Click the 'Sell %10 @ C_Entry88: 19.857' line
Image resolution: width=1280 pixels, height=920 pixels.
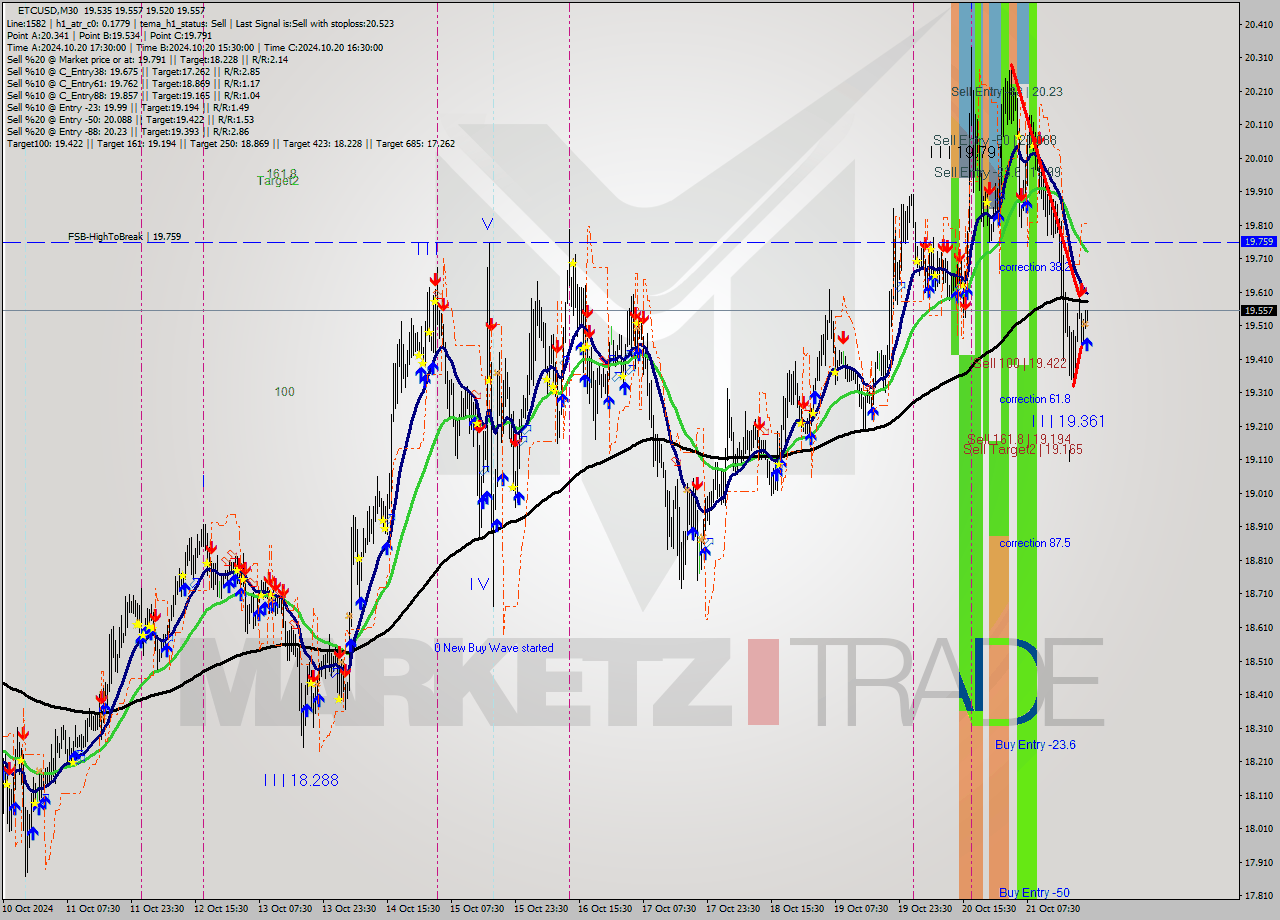132,95
